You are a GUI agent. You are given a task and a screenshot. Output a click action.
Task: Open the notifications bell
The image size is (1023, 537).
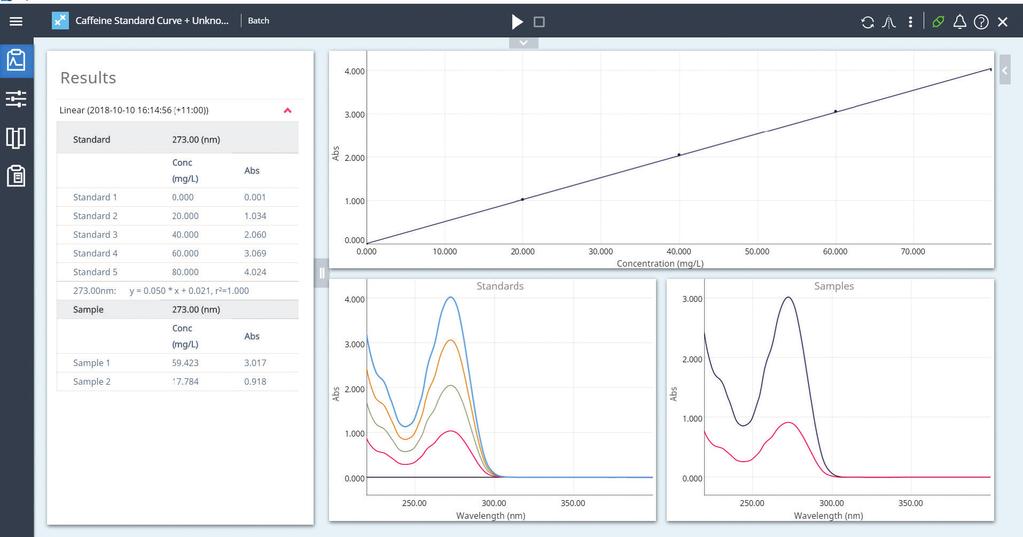[960, 22]
